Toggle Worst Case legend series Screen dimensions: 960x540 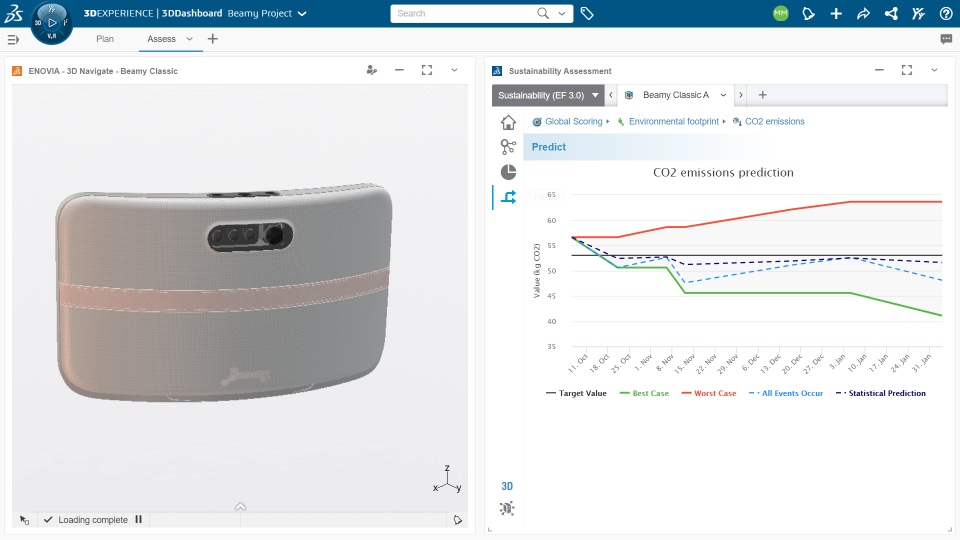tap(709, 393)
